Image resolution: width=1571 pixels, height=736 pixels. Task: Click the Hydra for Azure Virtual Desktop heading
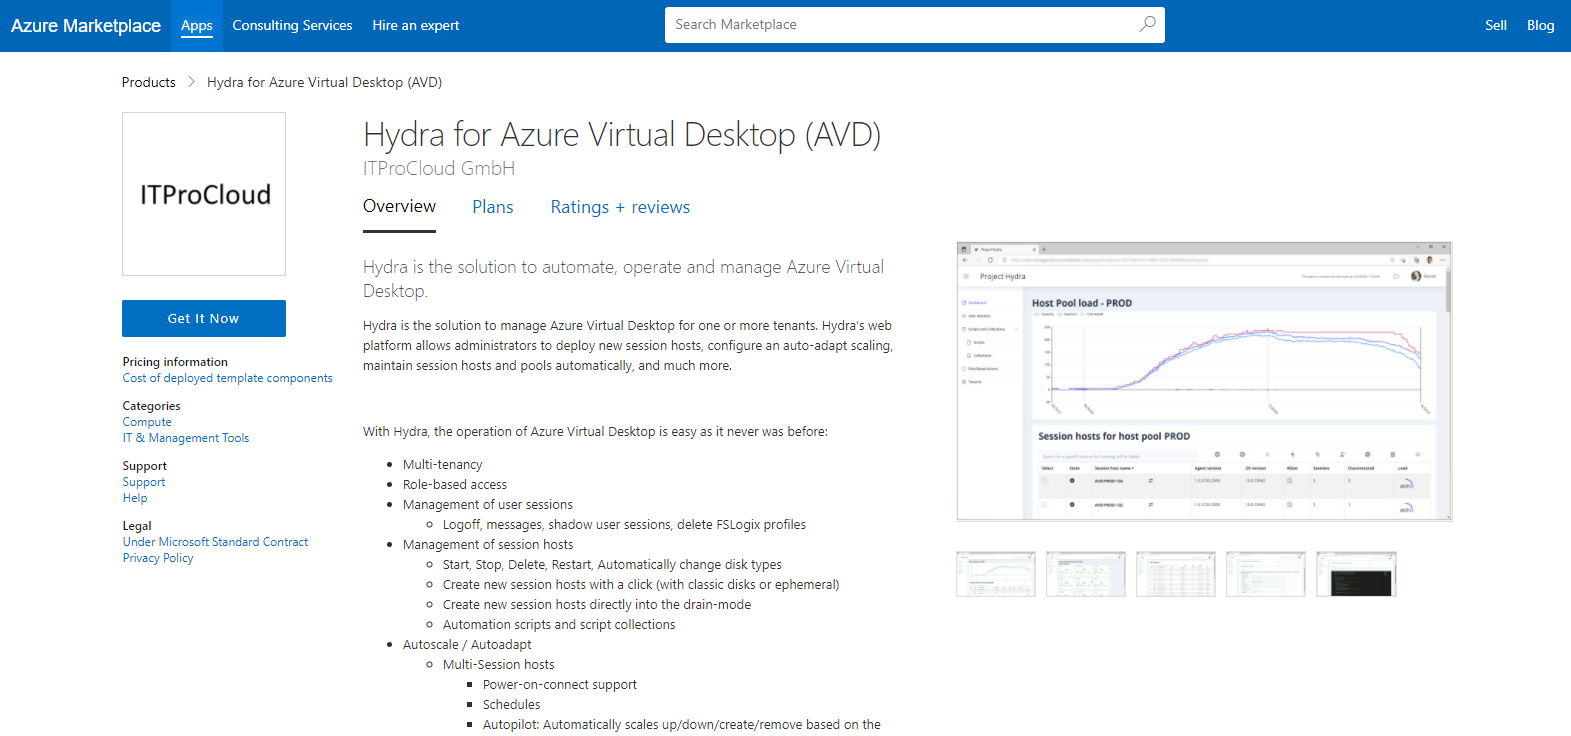(622, 134)
